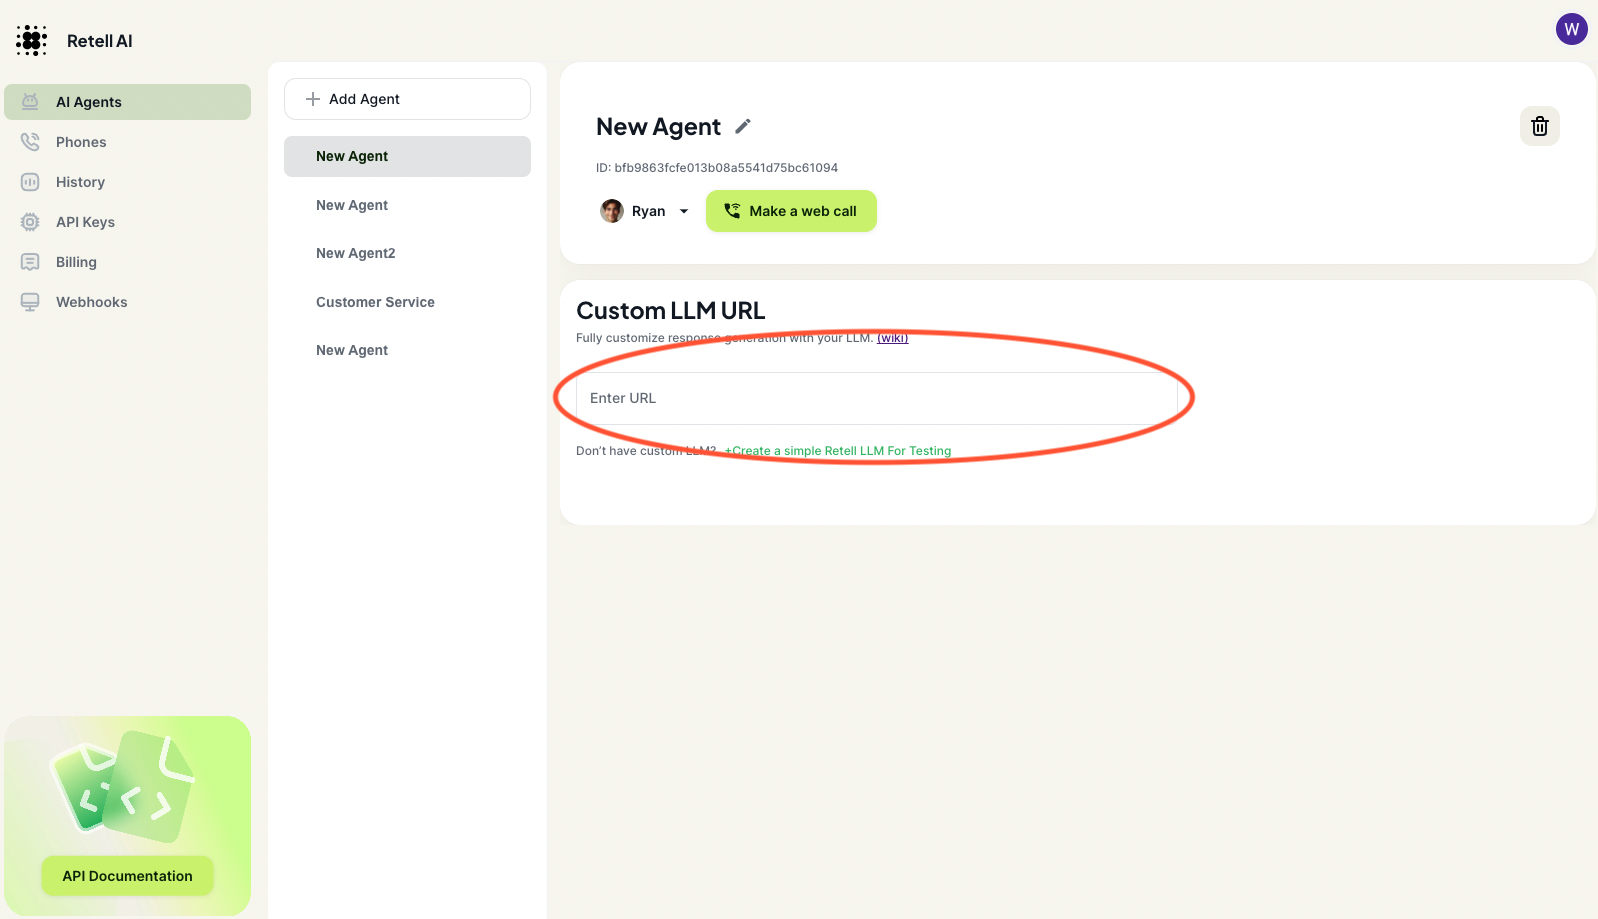Image resolution: width=1598 pixels, height=919 pixels.
Task: Select the New Agent2 list item
Action: [407, 253]
